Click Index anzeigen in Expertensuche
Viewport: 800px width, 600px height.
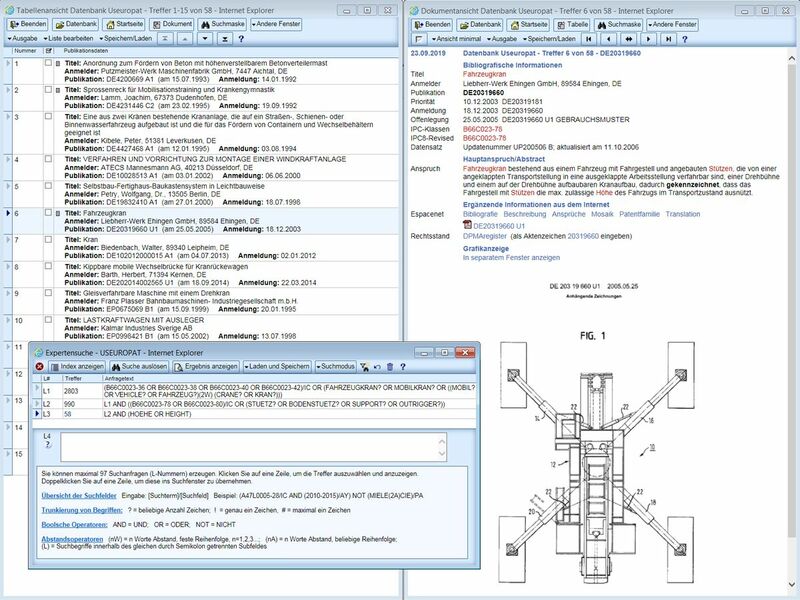click(78, 366)
